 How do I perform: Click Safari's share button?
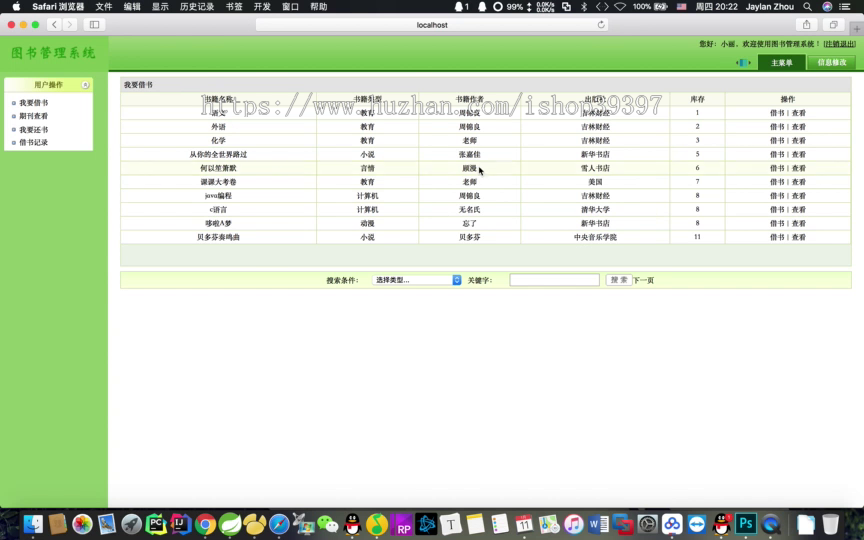(x=806, y=24)
